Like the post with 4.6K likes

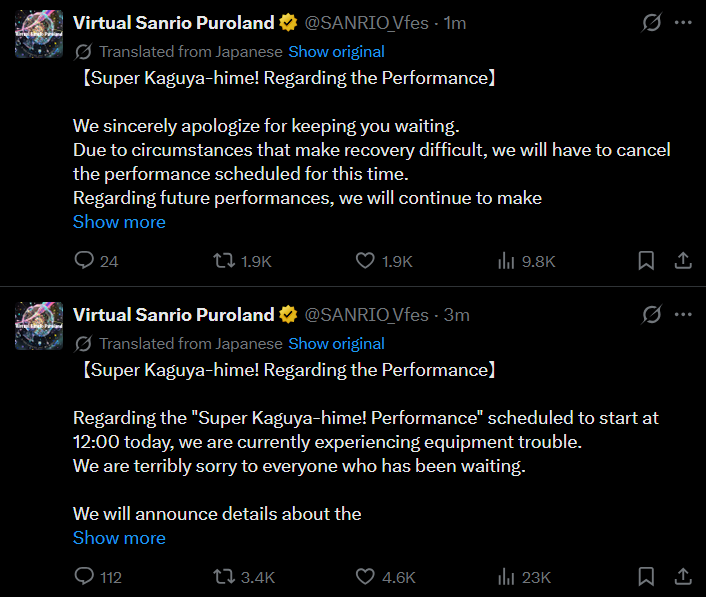point(366,577)
